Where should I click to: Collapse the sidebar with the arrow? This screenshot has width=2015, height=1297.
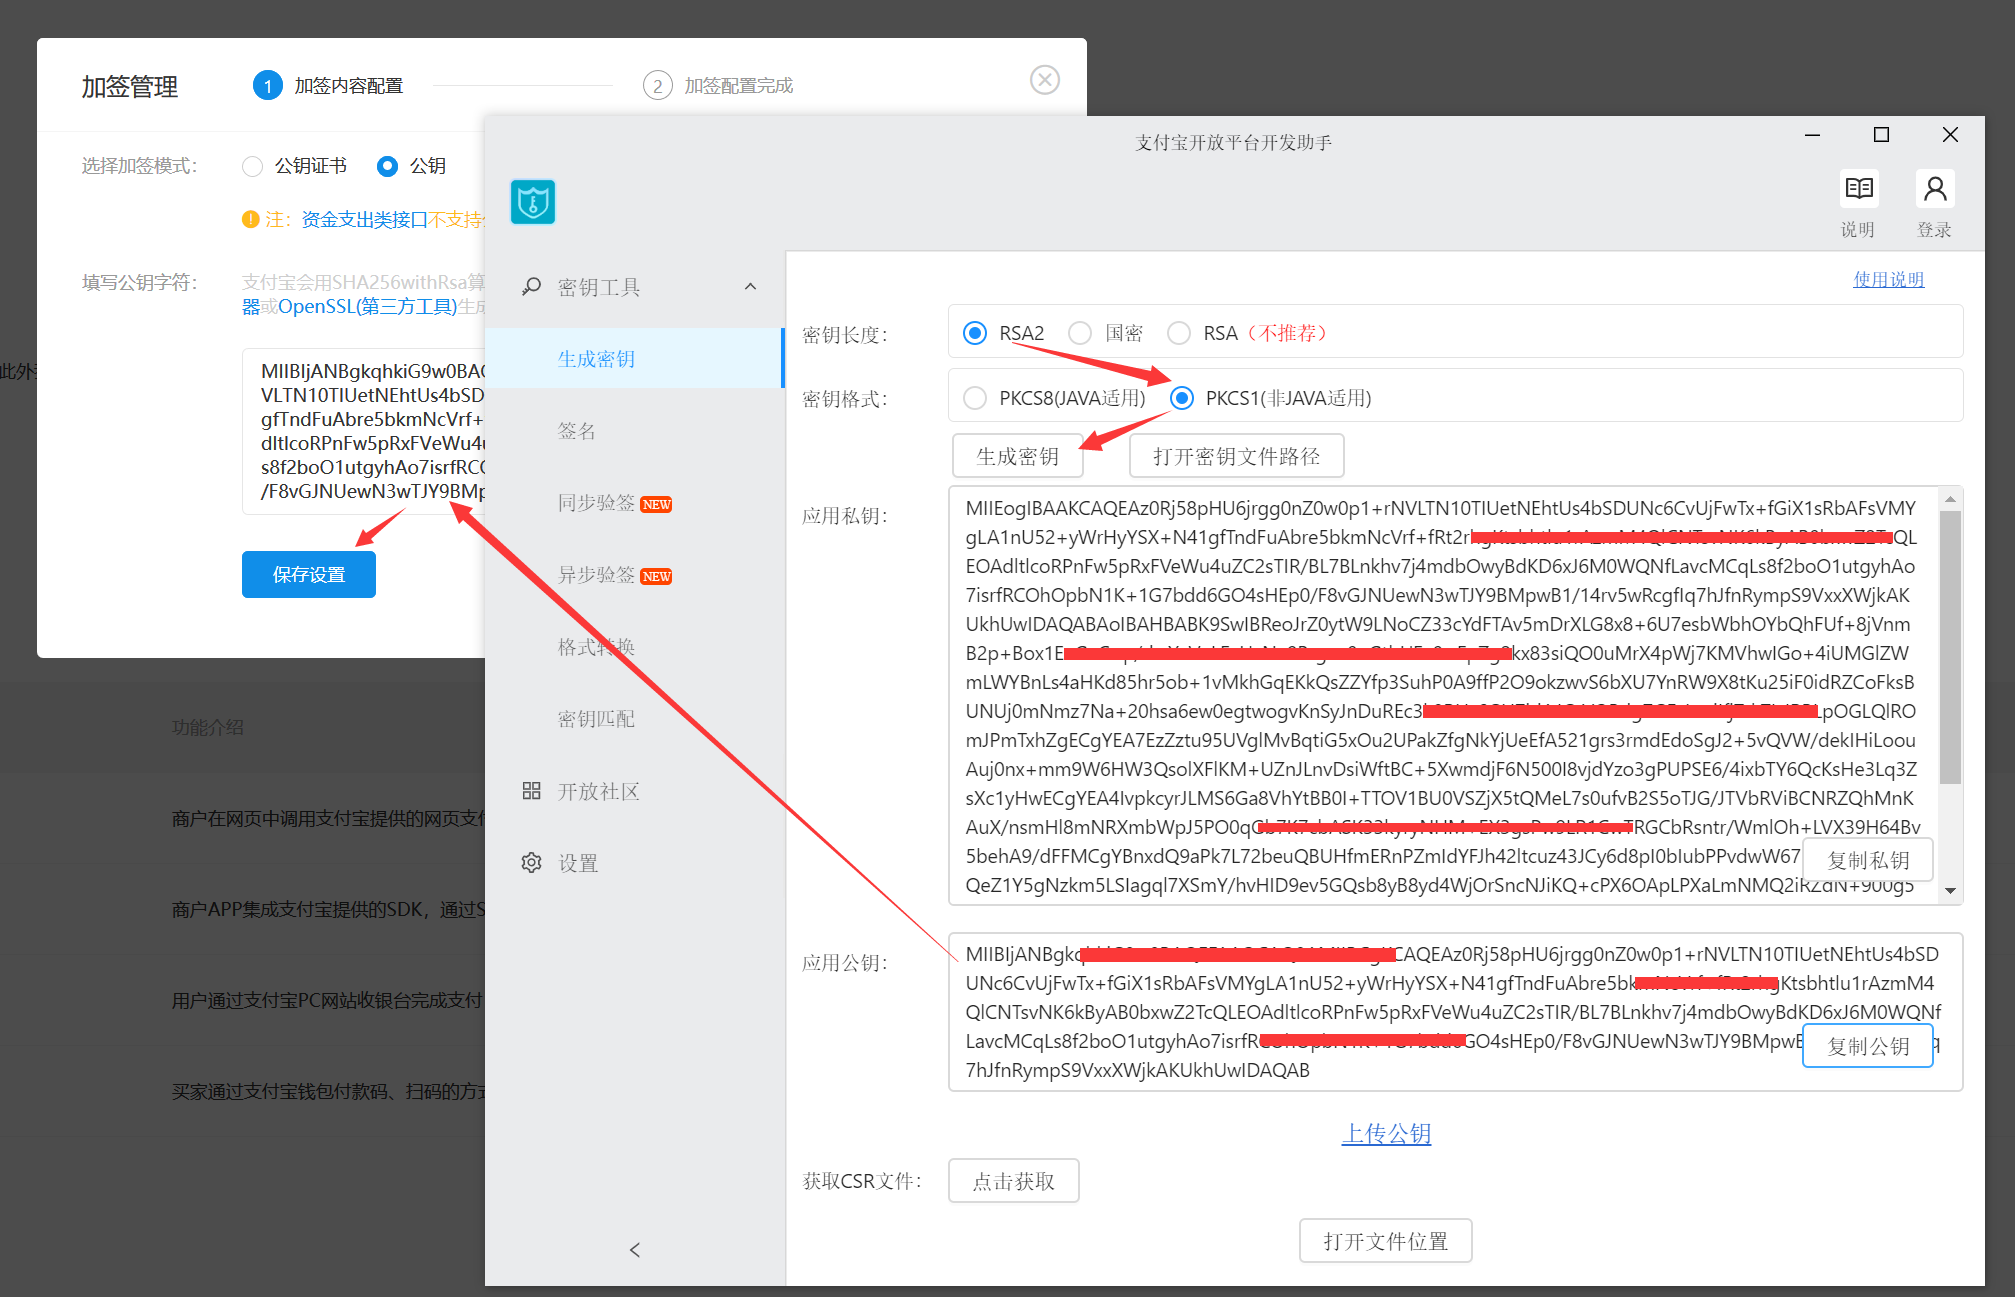point(635,1249)
